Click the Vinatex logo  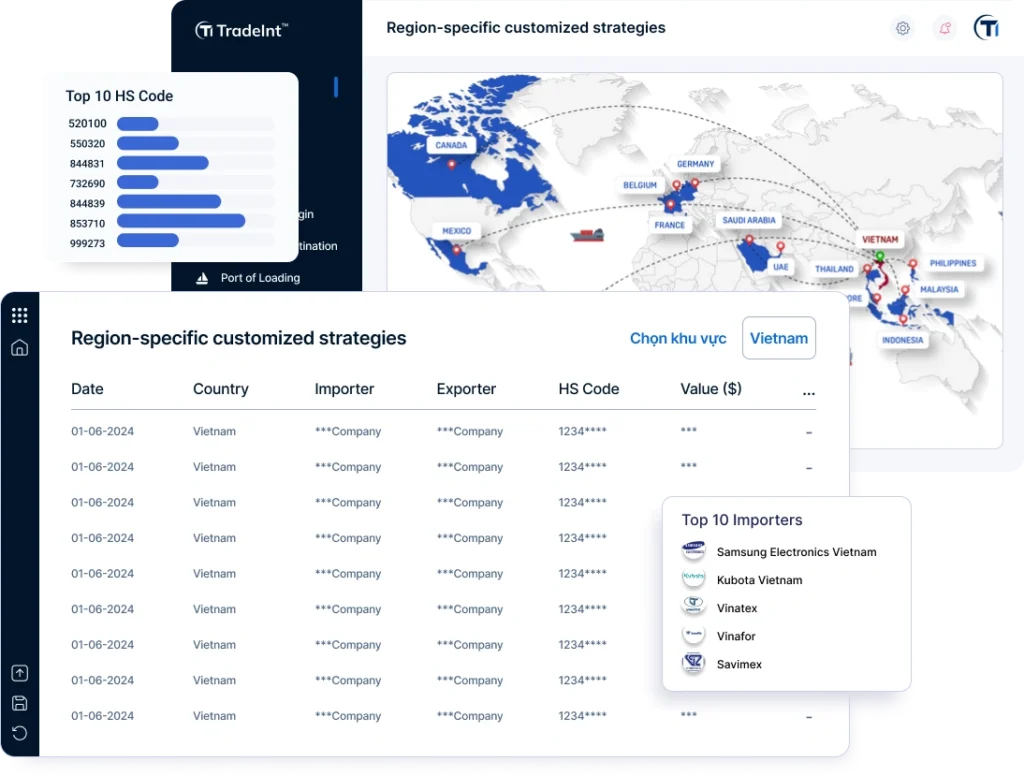click(x=694, y=607)
